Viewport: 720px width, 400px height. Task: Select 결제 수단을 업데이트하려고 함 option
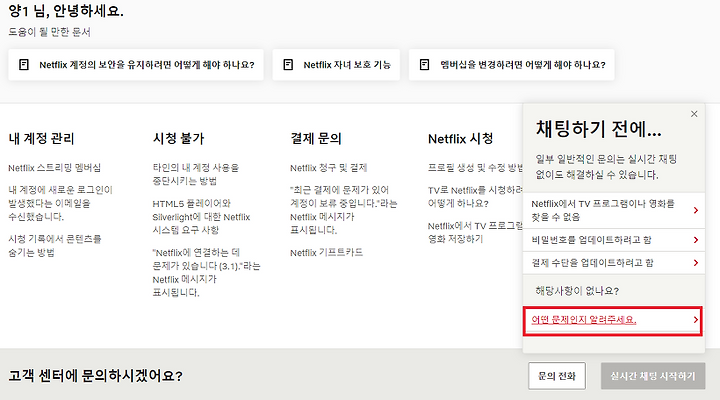pos(613,263)
